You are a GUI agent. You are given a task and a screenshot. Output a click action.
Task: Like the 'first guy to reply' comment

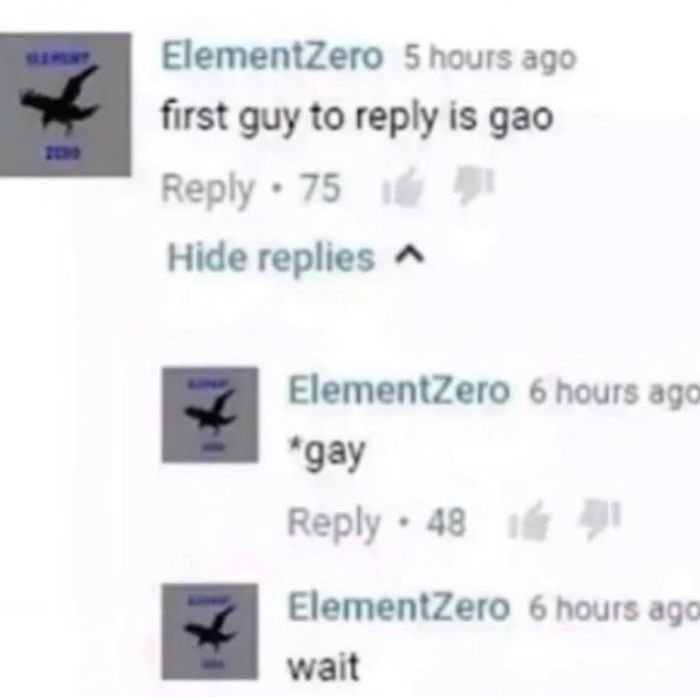[402, 187]
